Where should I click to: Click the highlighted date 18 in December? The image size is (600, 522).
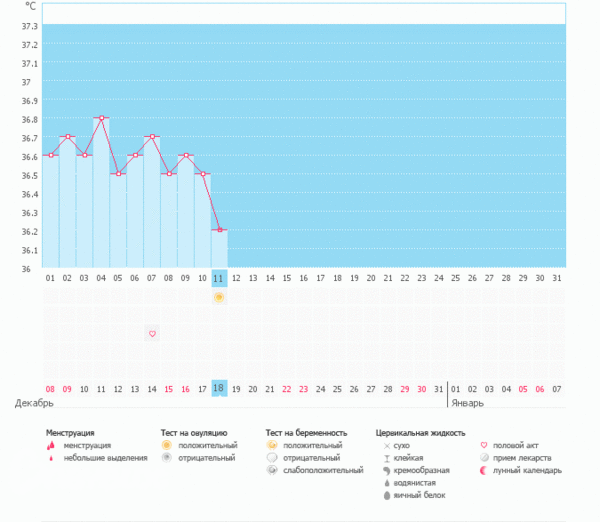tap(219, 388)
